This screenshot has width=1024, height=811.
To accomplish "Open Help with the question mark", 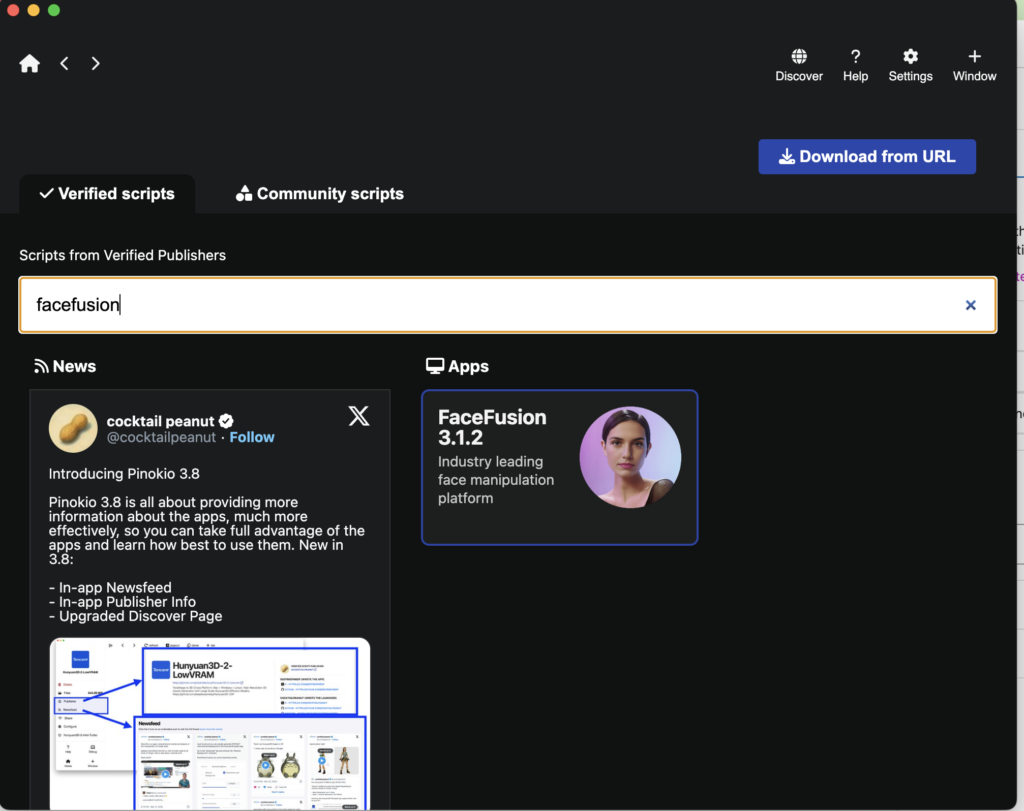I will coord(855,65).
